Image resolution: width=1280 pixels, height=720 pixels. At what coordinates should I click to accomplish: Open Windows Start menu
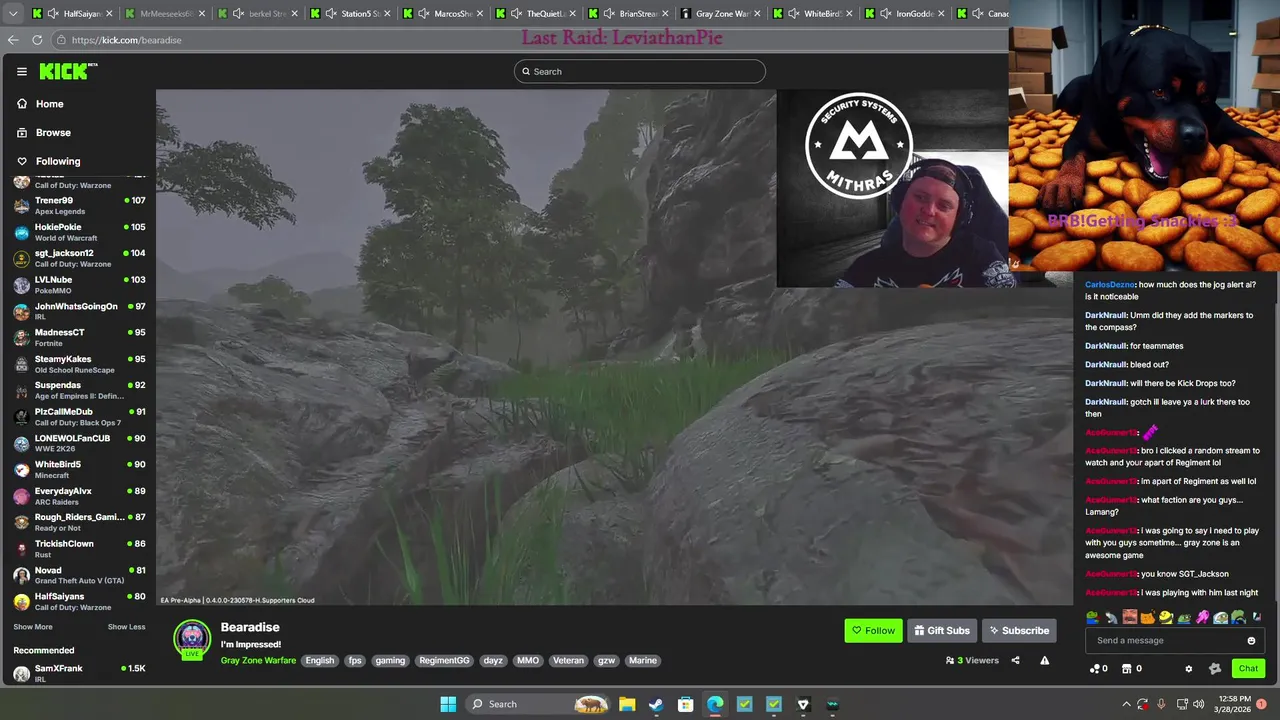[x=448, y=704]
